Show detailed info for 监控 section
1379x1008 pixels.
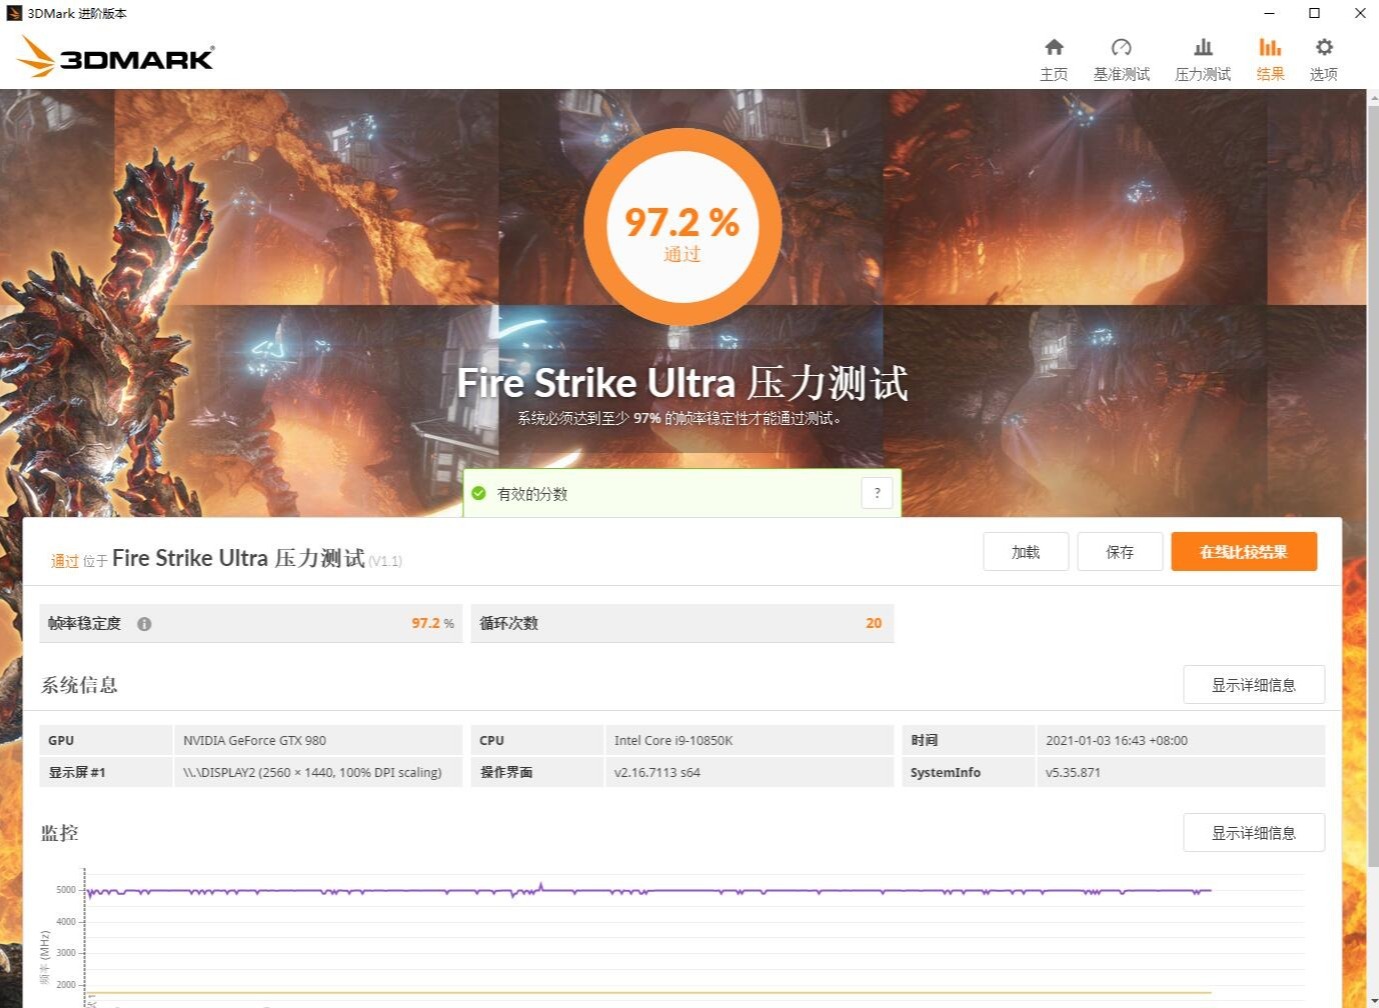coord(1253,832)
